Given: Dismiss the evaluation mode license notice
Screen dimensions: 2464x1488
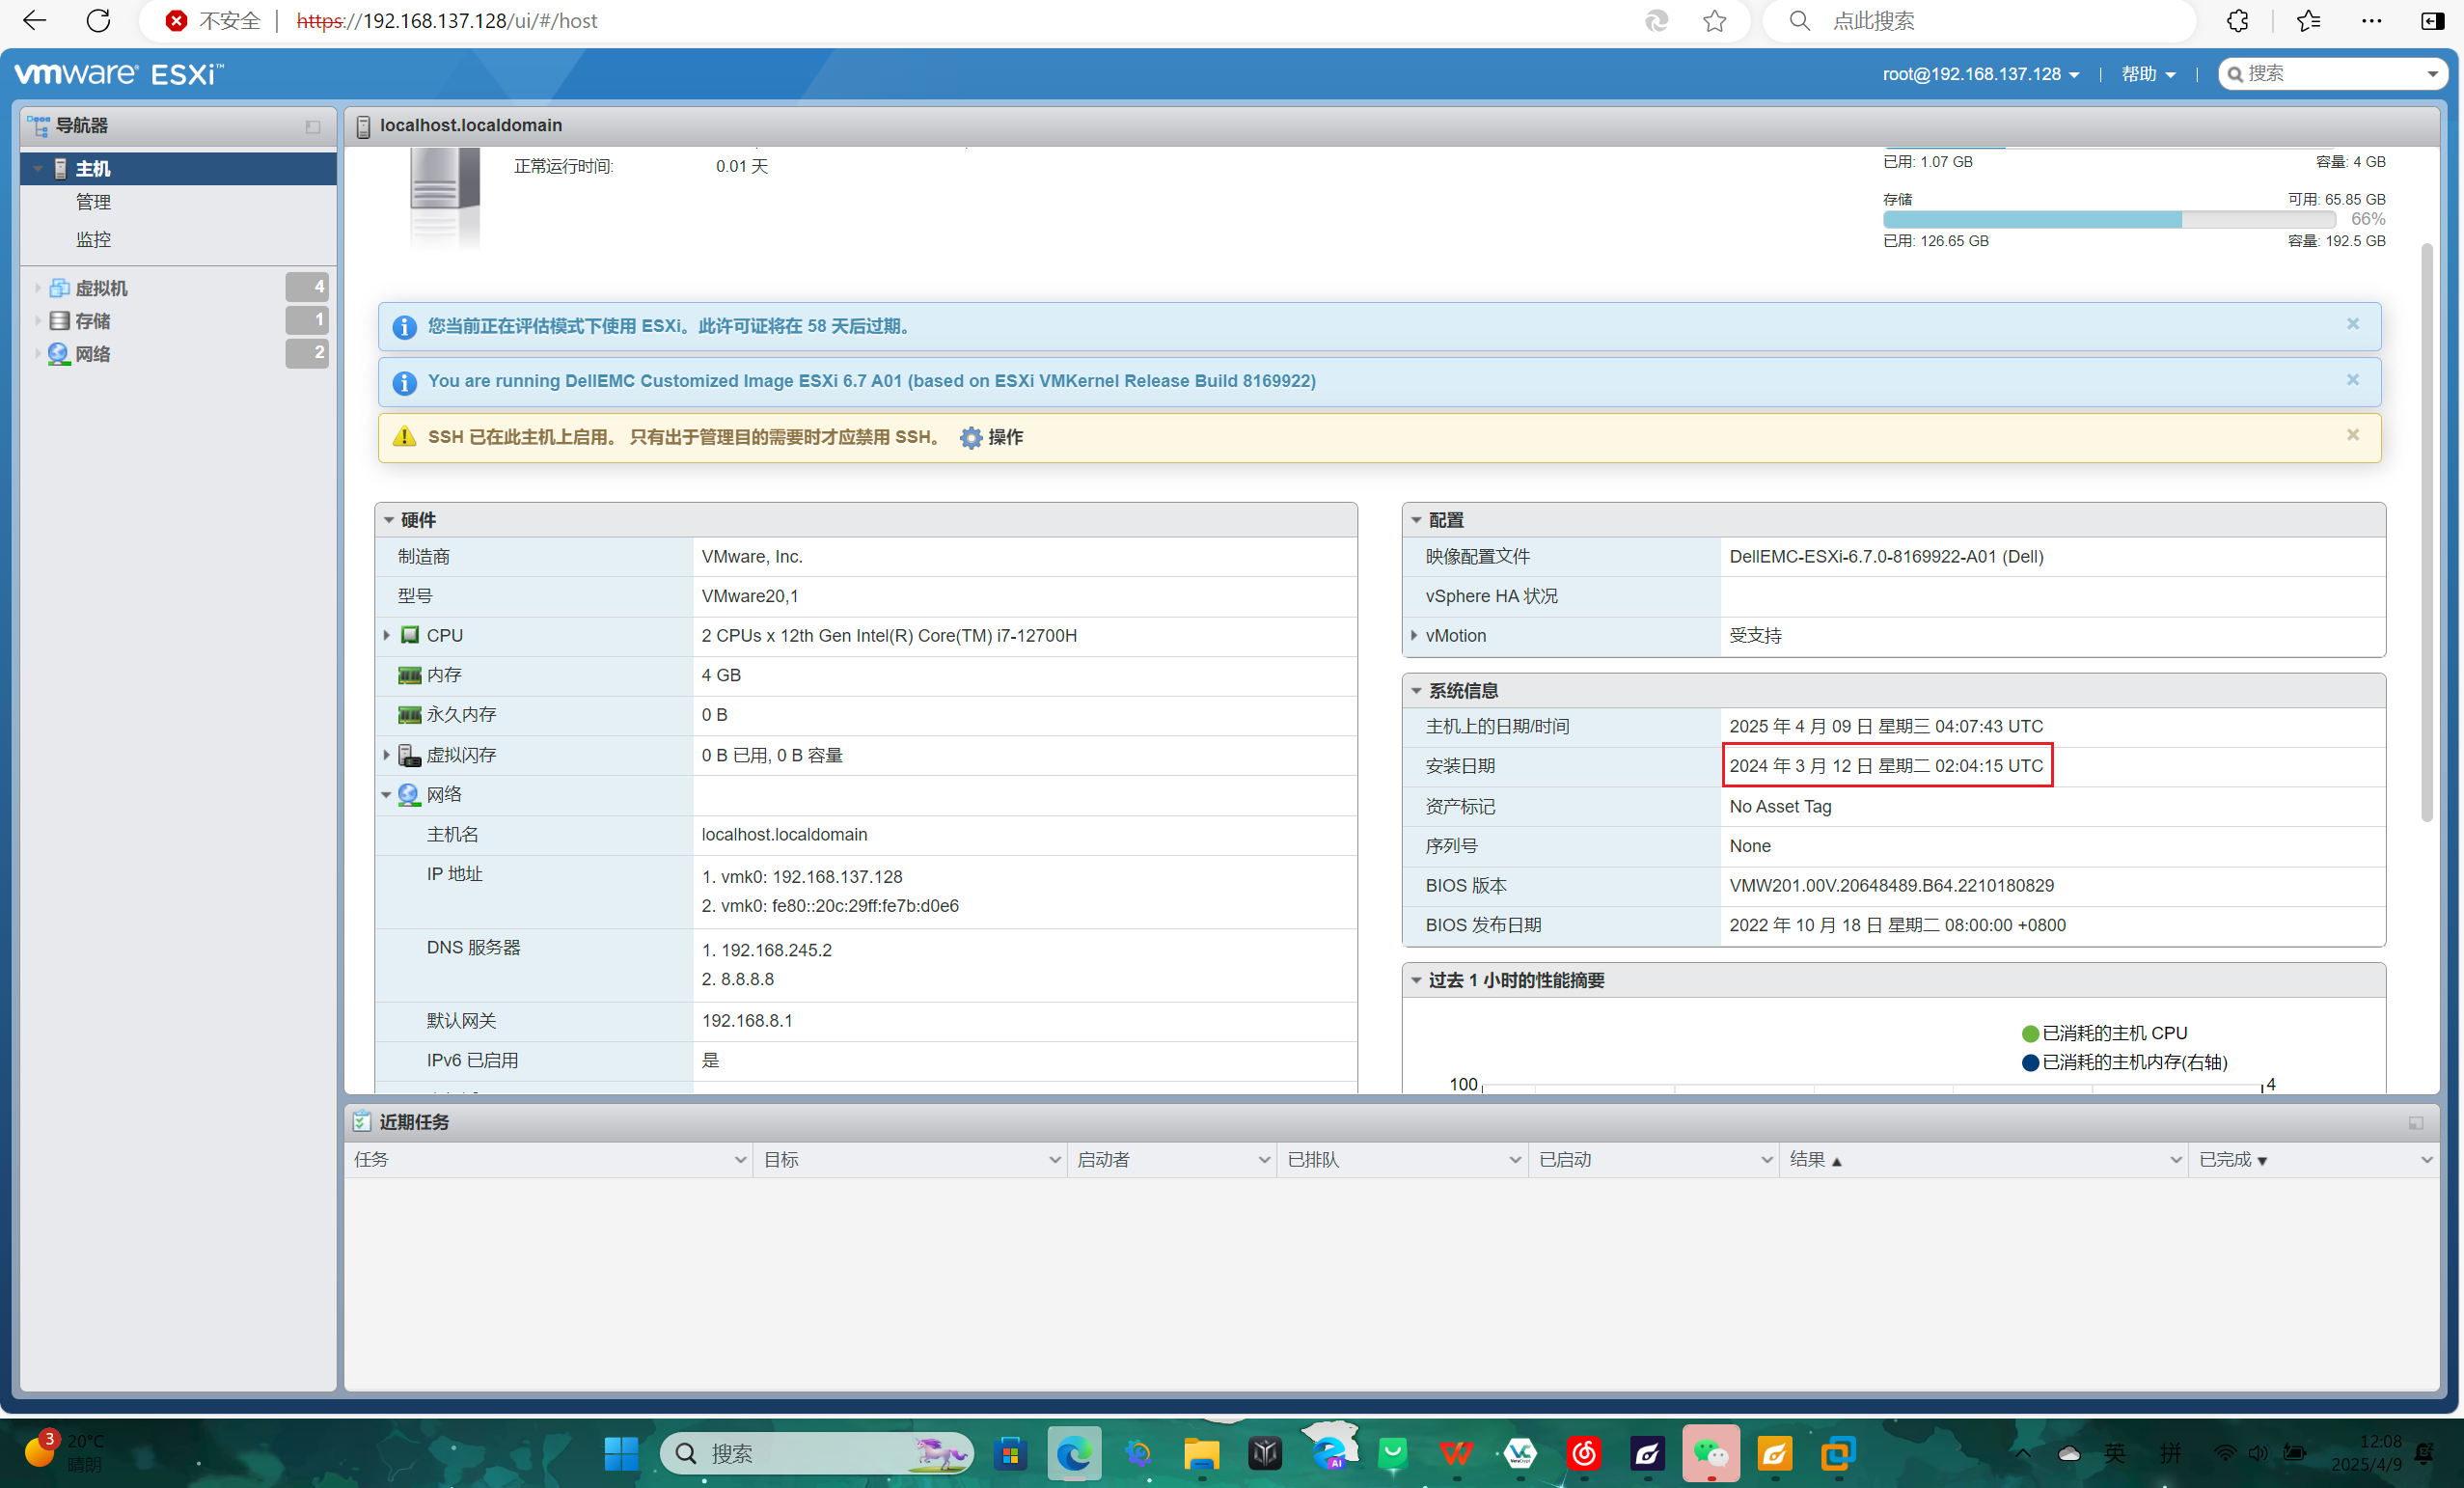Looking at the screenshot, I should click(2352, 324).
